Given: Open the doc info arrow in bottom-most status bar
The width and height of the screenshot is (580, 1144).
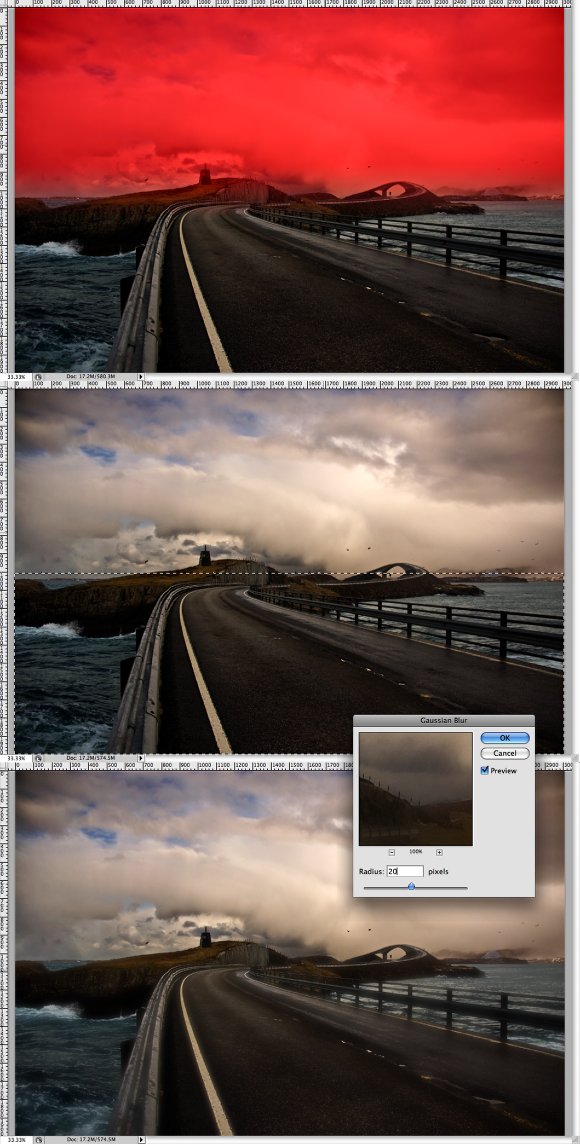Looking at the screenshot, I should point(141,1139).
